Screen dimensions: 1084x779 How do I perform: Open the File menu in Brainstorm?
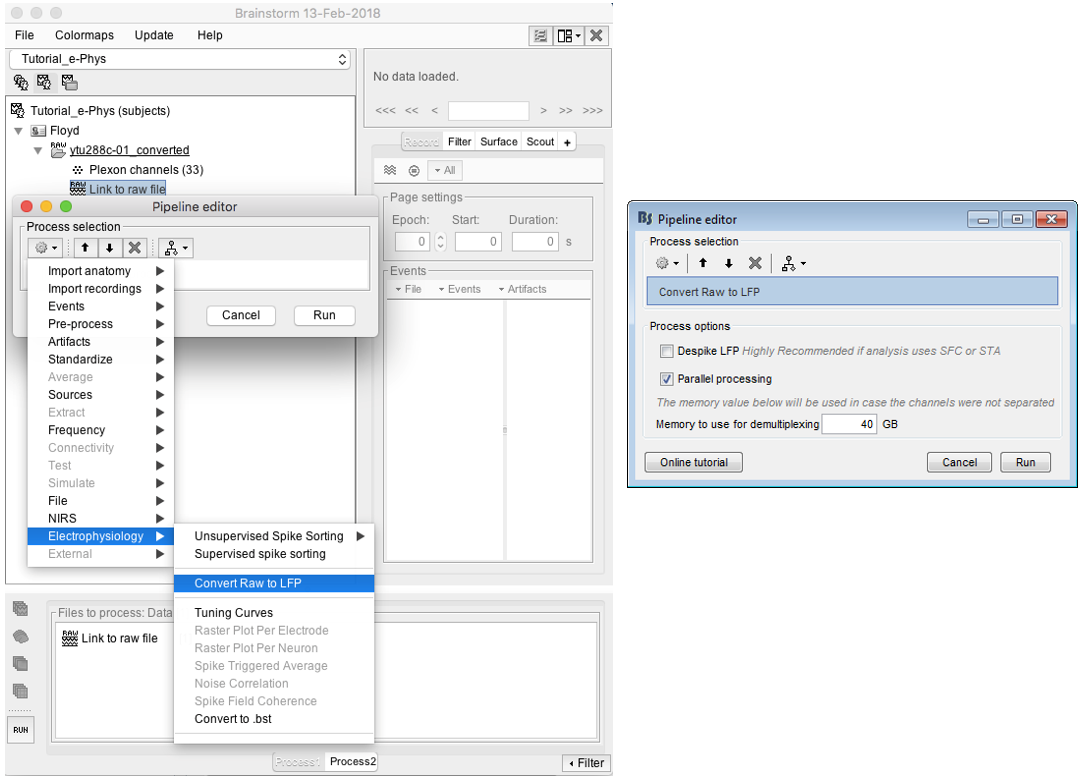point(24,35)
